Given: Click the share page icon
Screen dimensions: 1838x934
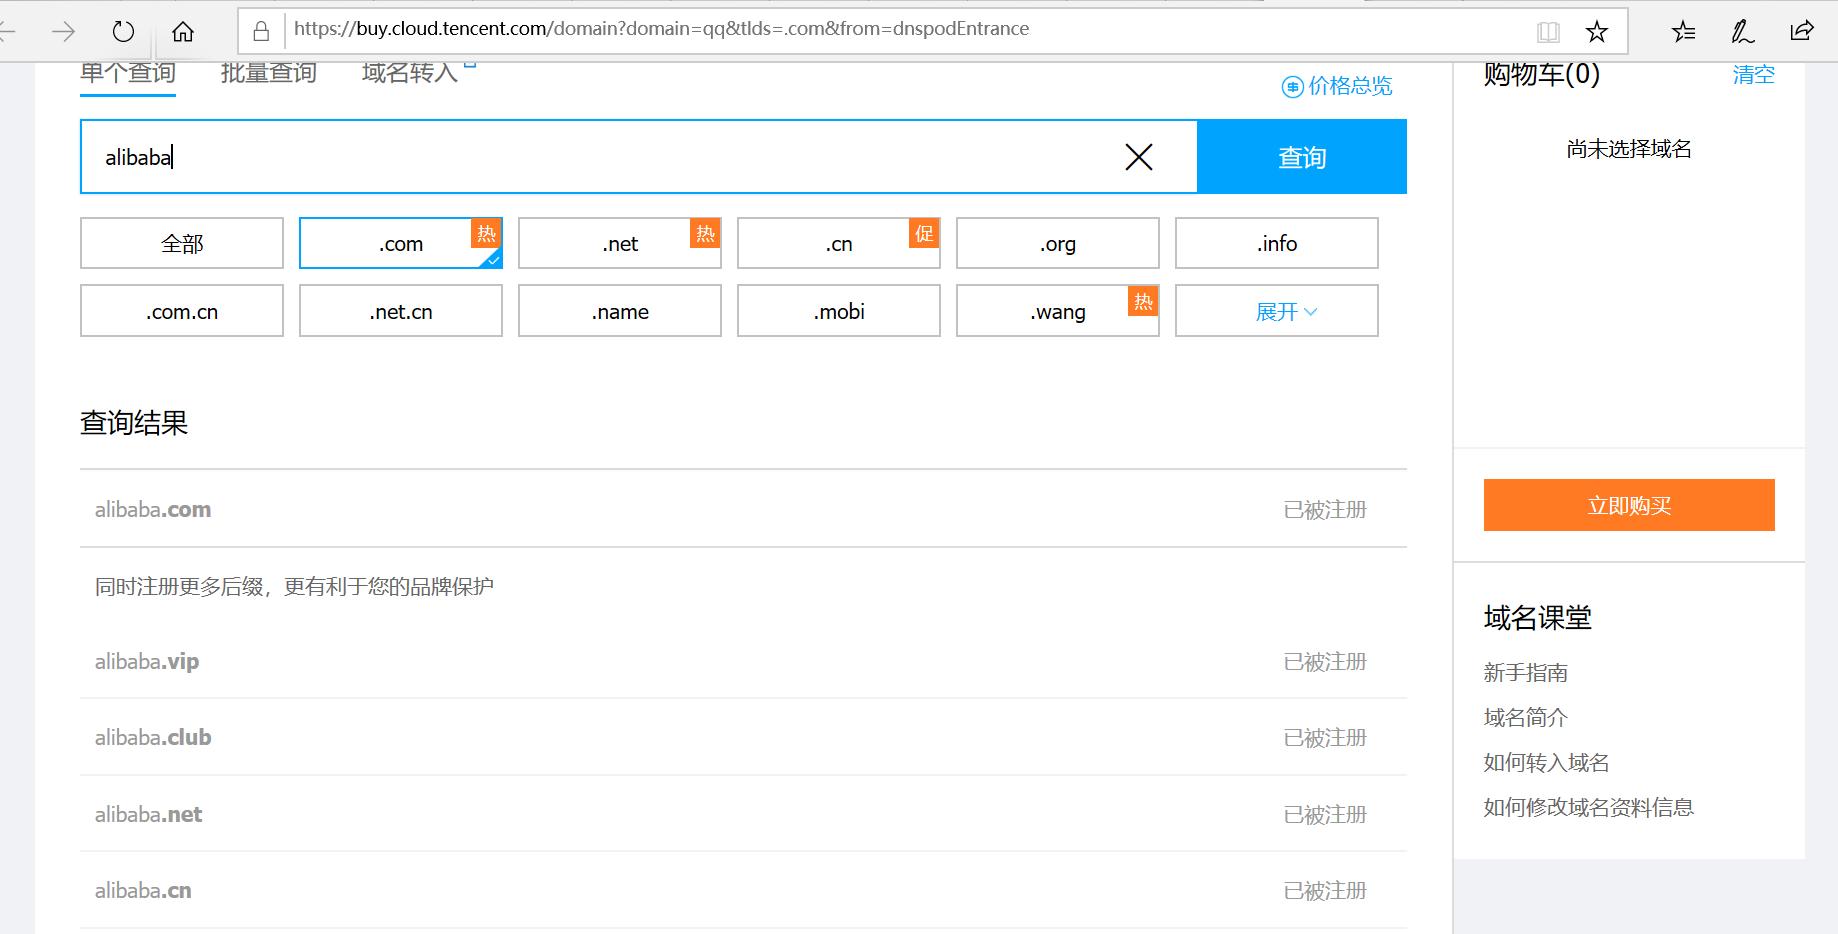Looking at the screenshot, I should [x=1802, y=31].
